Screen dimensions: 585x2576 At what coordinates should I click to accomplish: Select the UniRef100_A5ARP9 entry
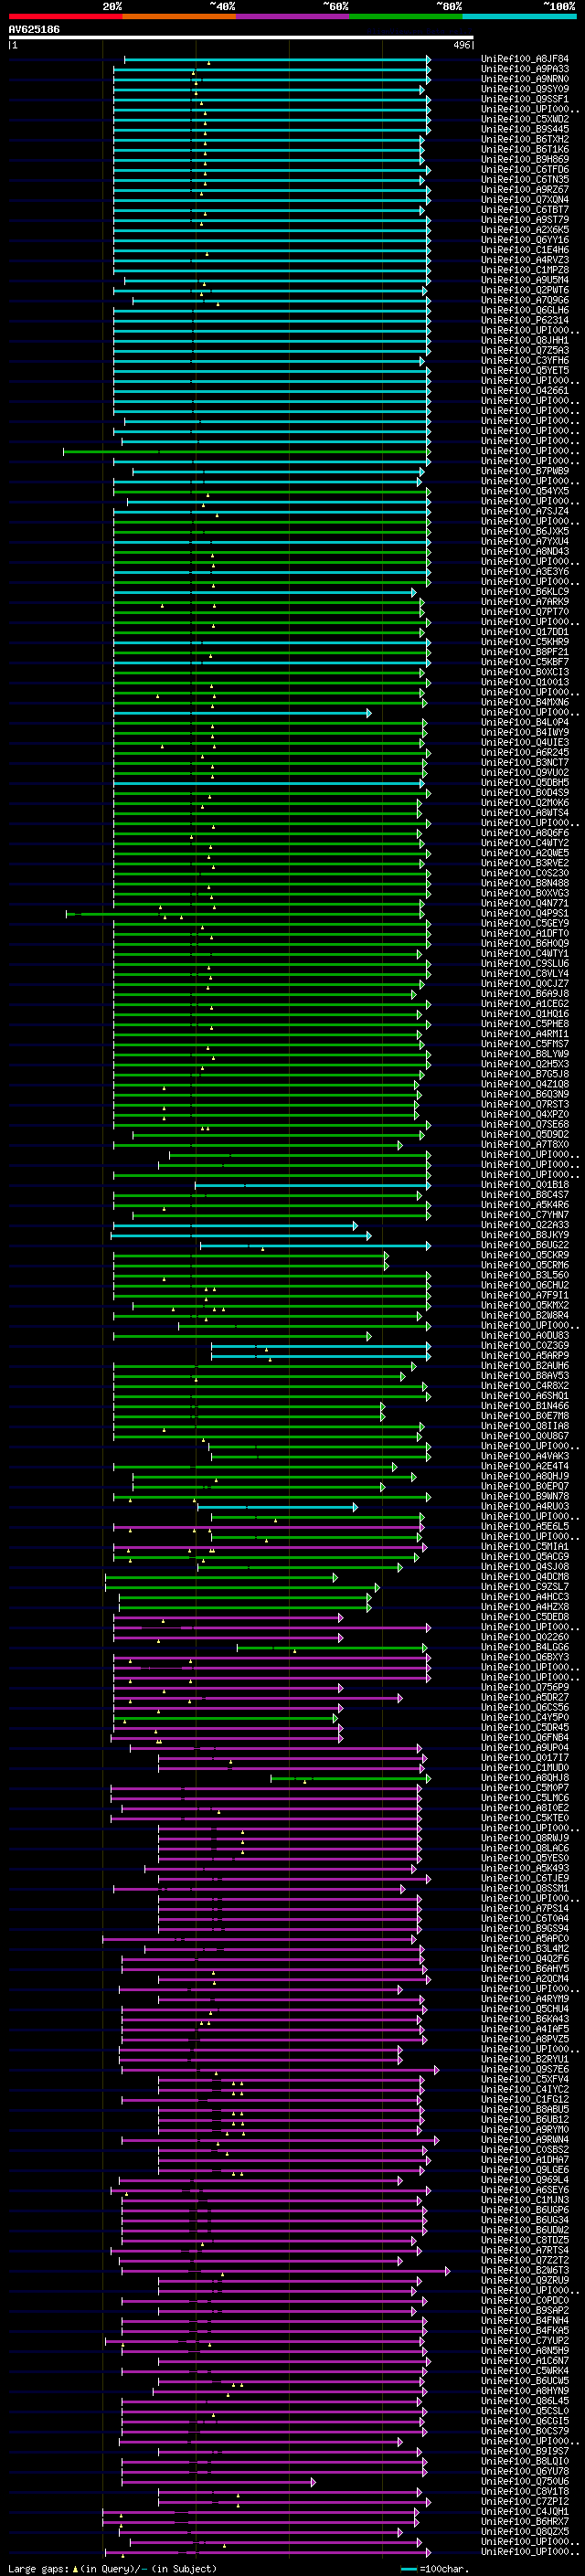(x=525, y=1356)
